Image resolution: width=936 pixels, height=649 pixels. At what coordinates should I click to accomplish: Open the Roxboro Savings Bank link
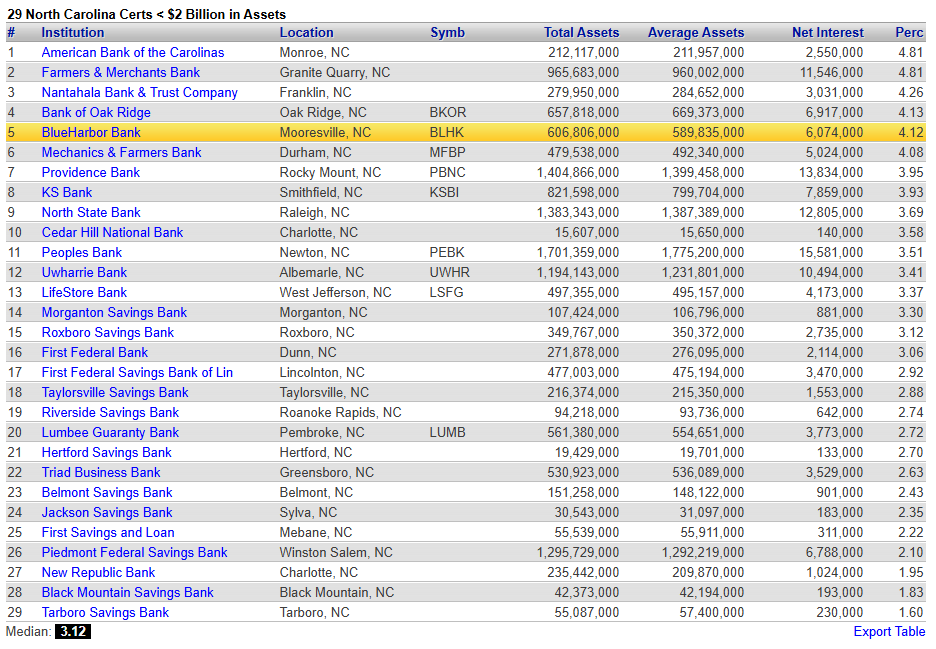[x=107, y=333]
